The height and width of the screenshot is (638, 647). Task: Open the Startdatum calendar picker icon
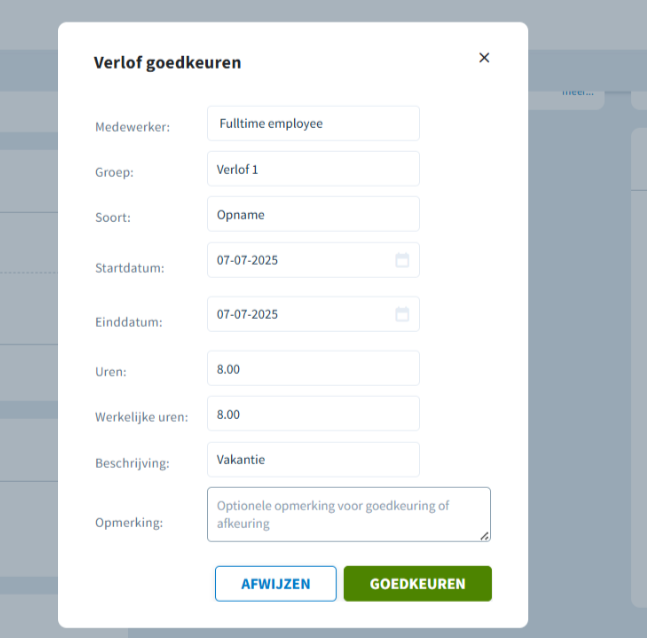pos(402,260)
